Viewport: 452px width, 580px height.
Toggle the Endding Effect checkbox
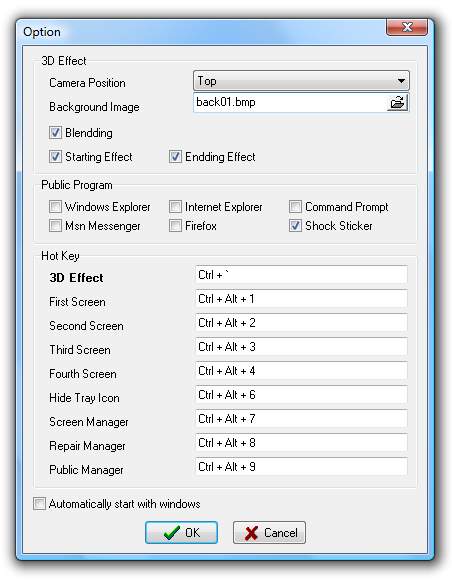tap(175, 156)
